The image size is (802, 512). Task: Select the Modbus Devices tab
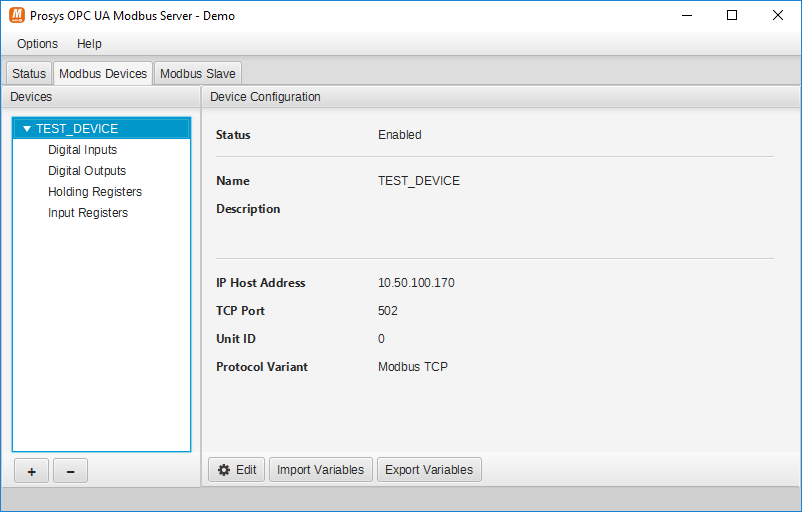coord(102,74)
